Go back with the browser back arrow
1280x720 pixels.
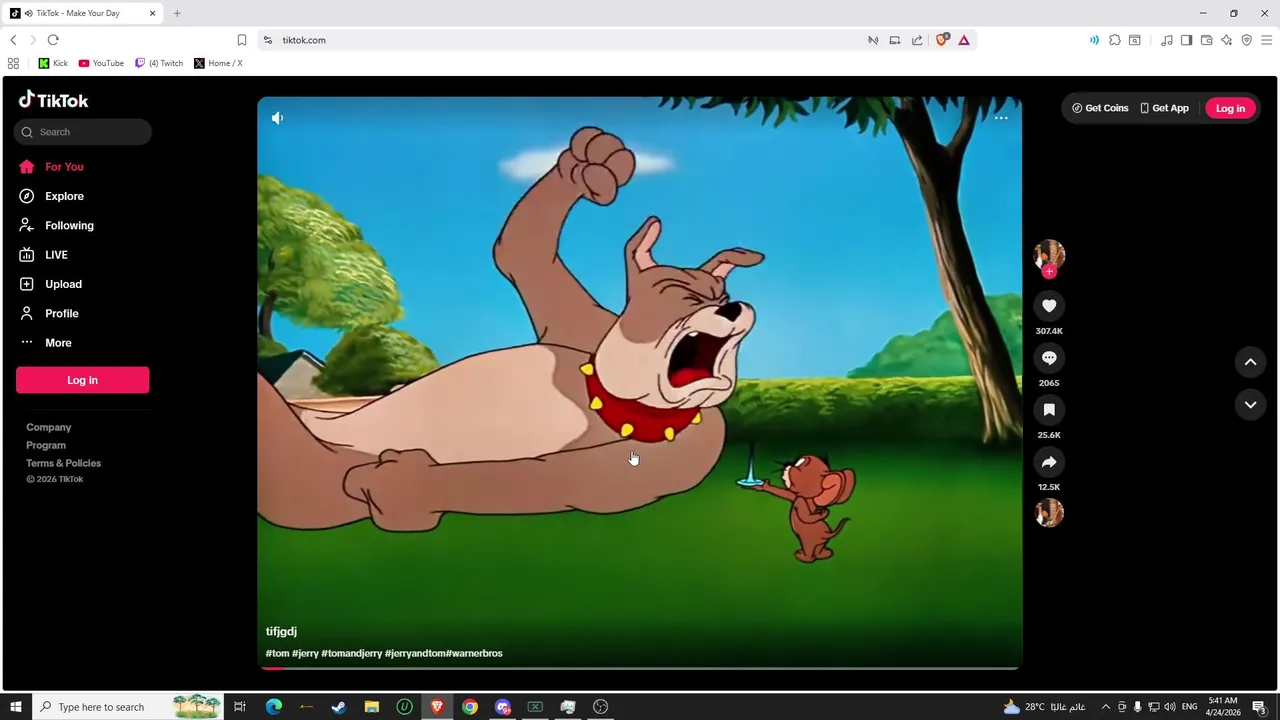(x=13, y=40)
